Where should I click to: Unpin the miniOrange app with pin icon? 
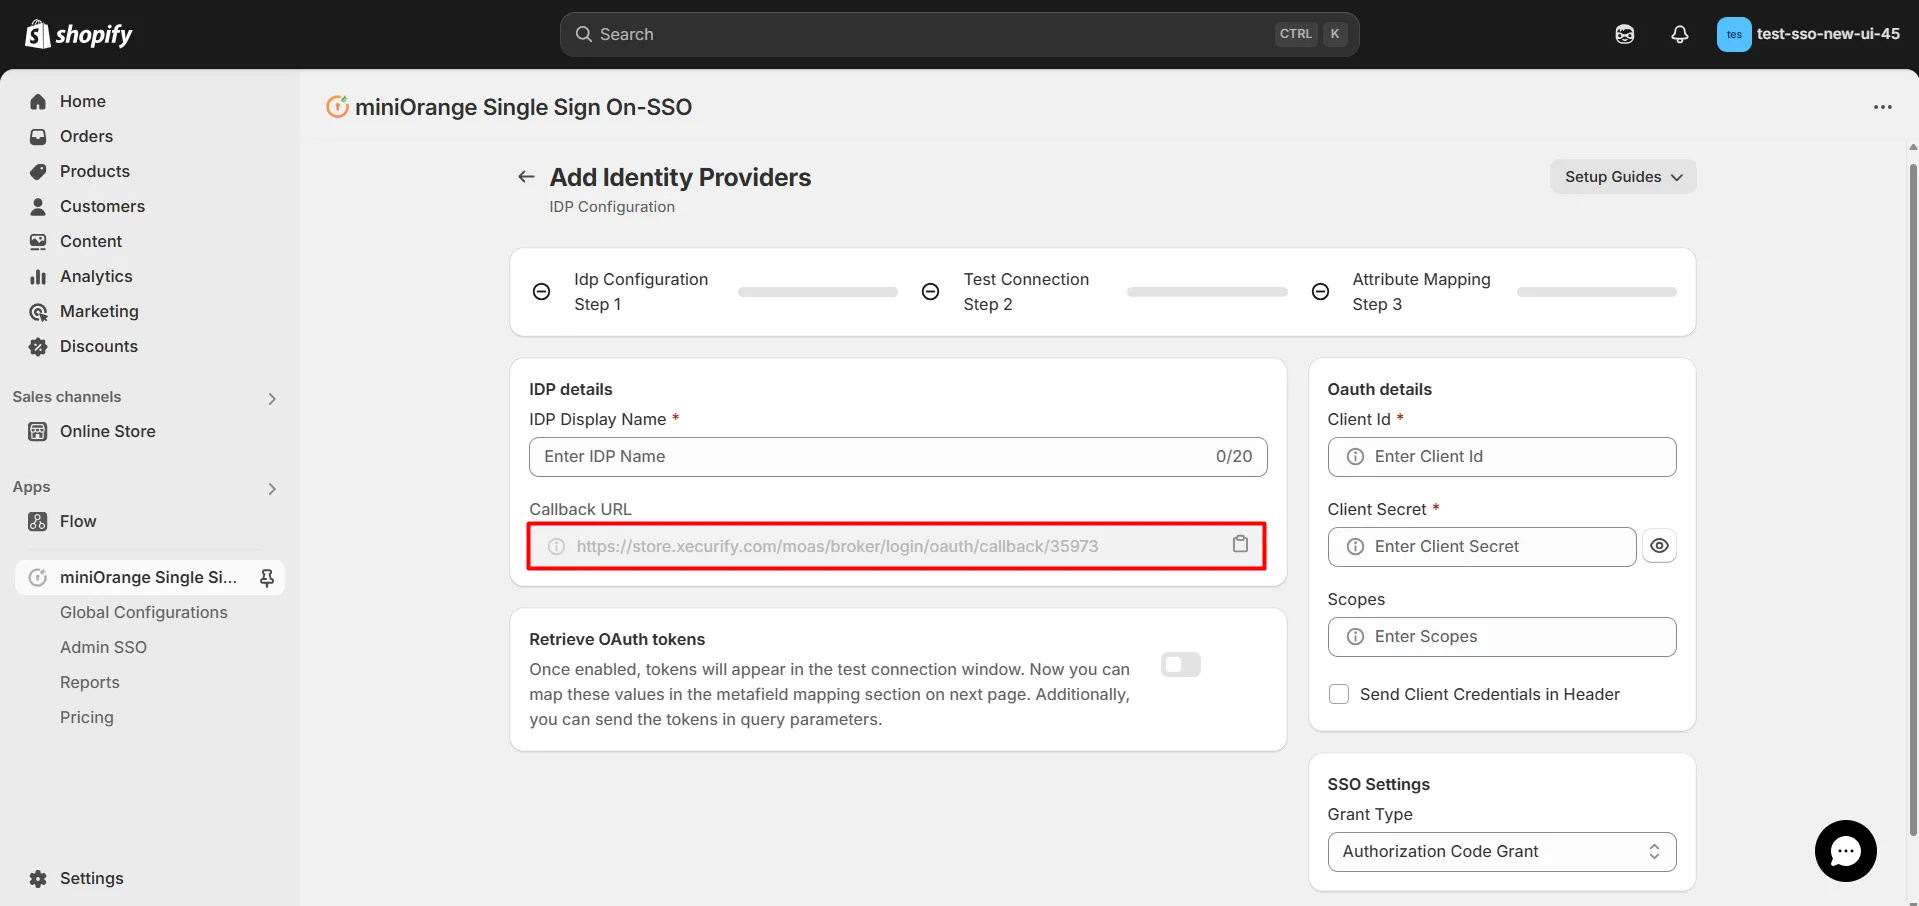coord(267,577)
